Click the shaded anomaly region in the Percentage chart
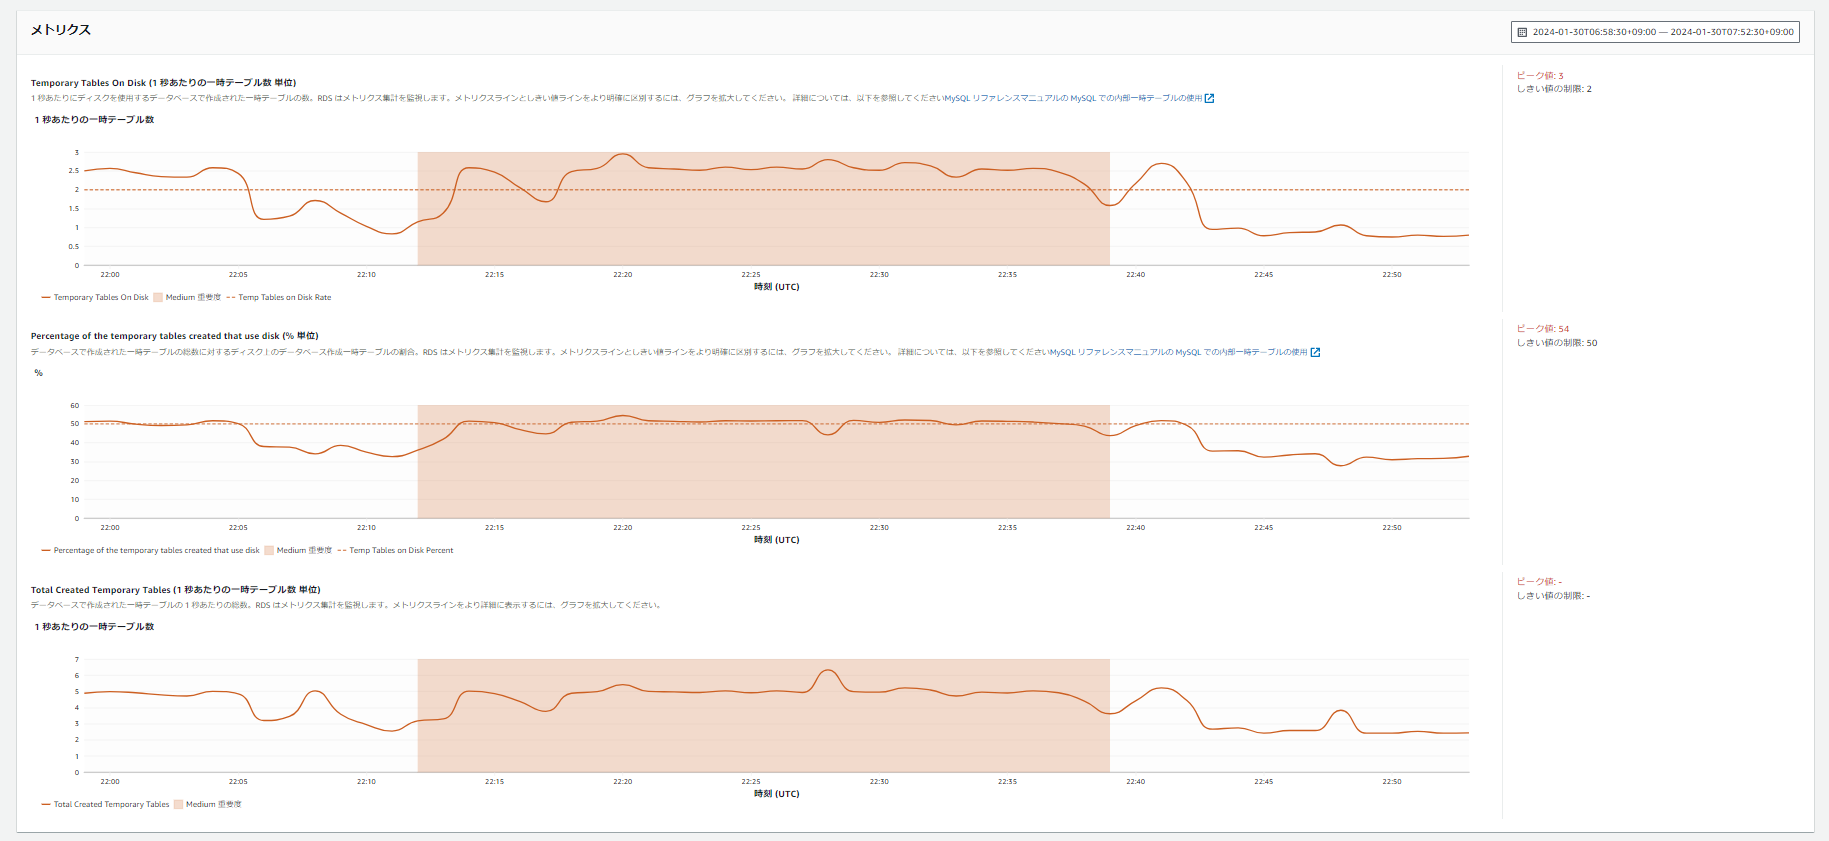The image size is (1829, 841). point(763,462)
